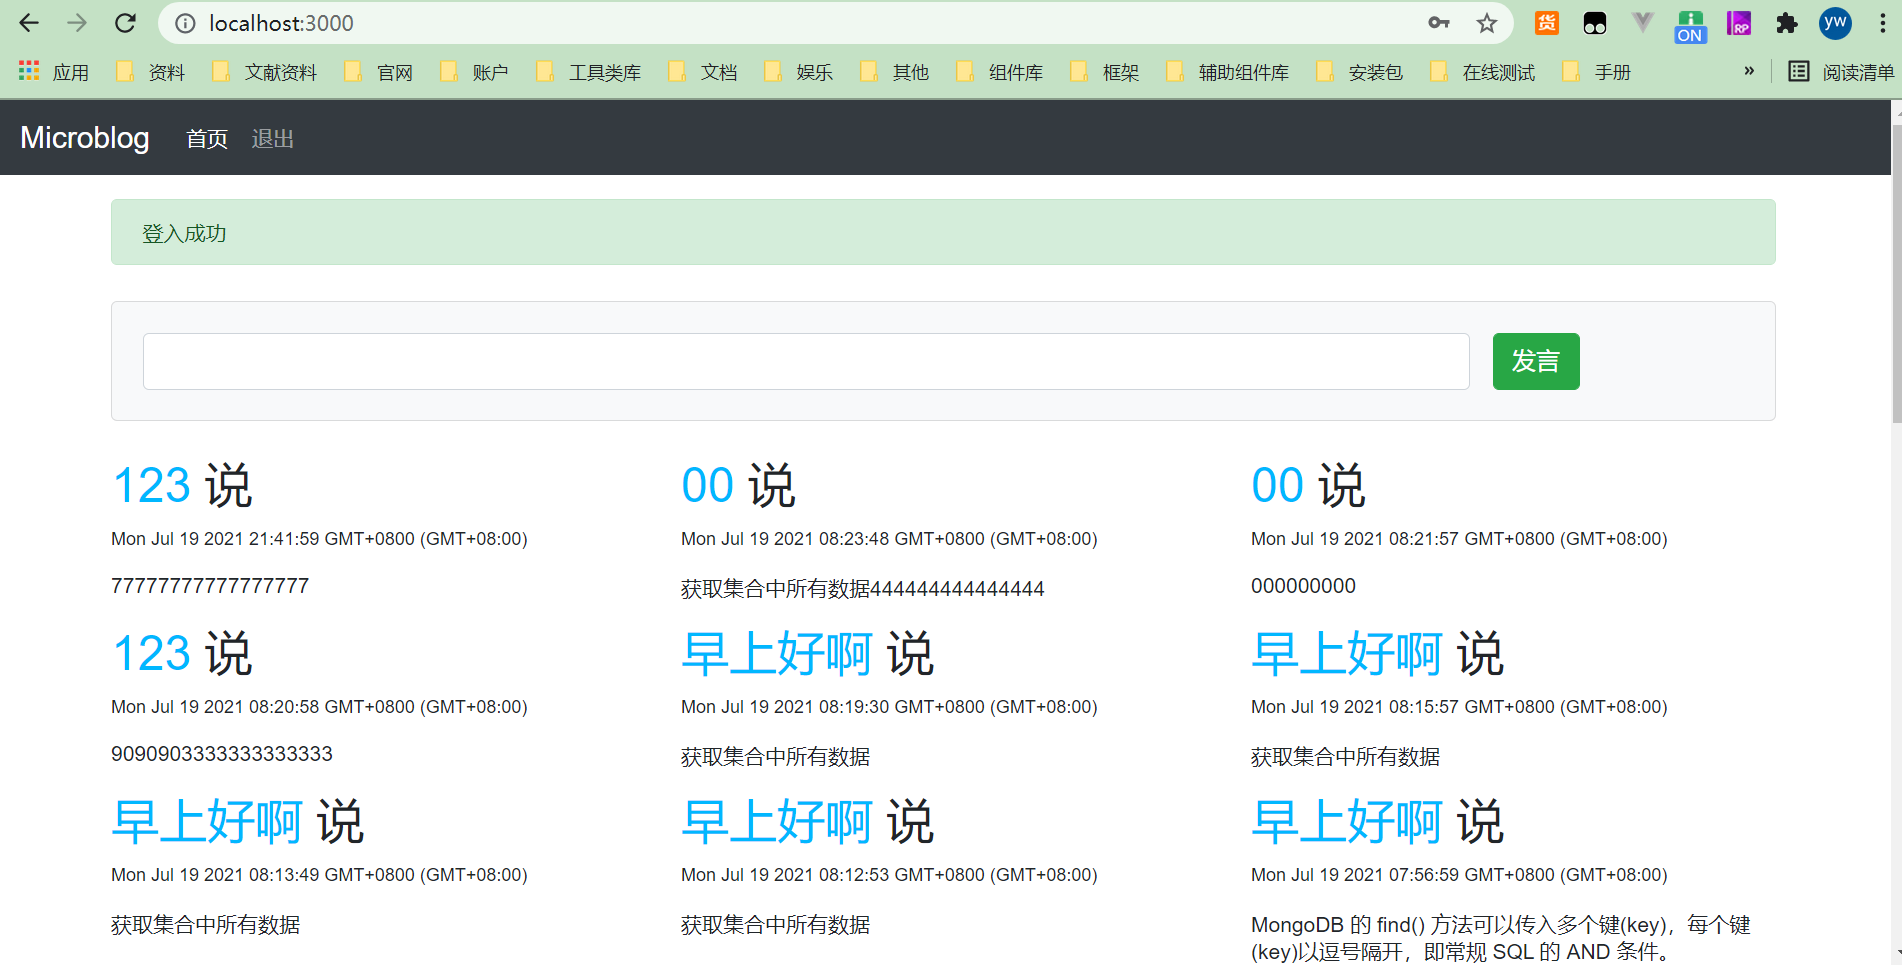Click the Microblog brand logo

pos(85,137)
